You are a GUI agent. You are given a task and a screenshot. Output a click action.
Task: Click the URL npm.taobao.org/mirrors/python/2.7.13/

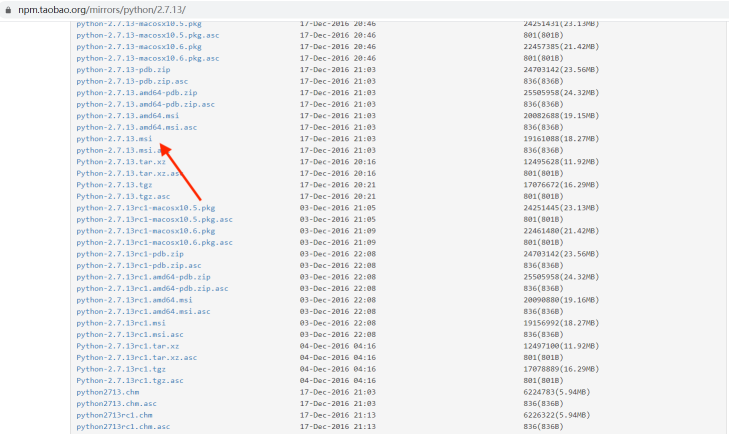(x=102, y=10)
